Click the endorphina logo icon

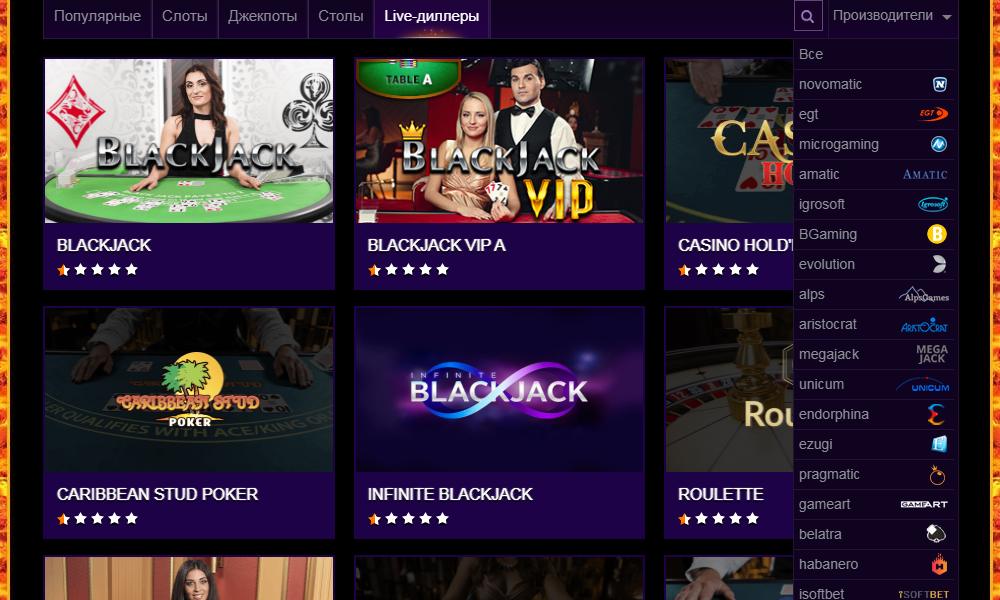(936, 414)
